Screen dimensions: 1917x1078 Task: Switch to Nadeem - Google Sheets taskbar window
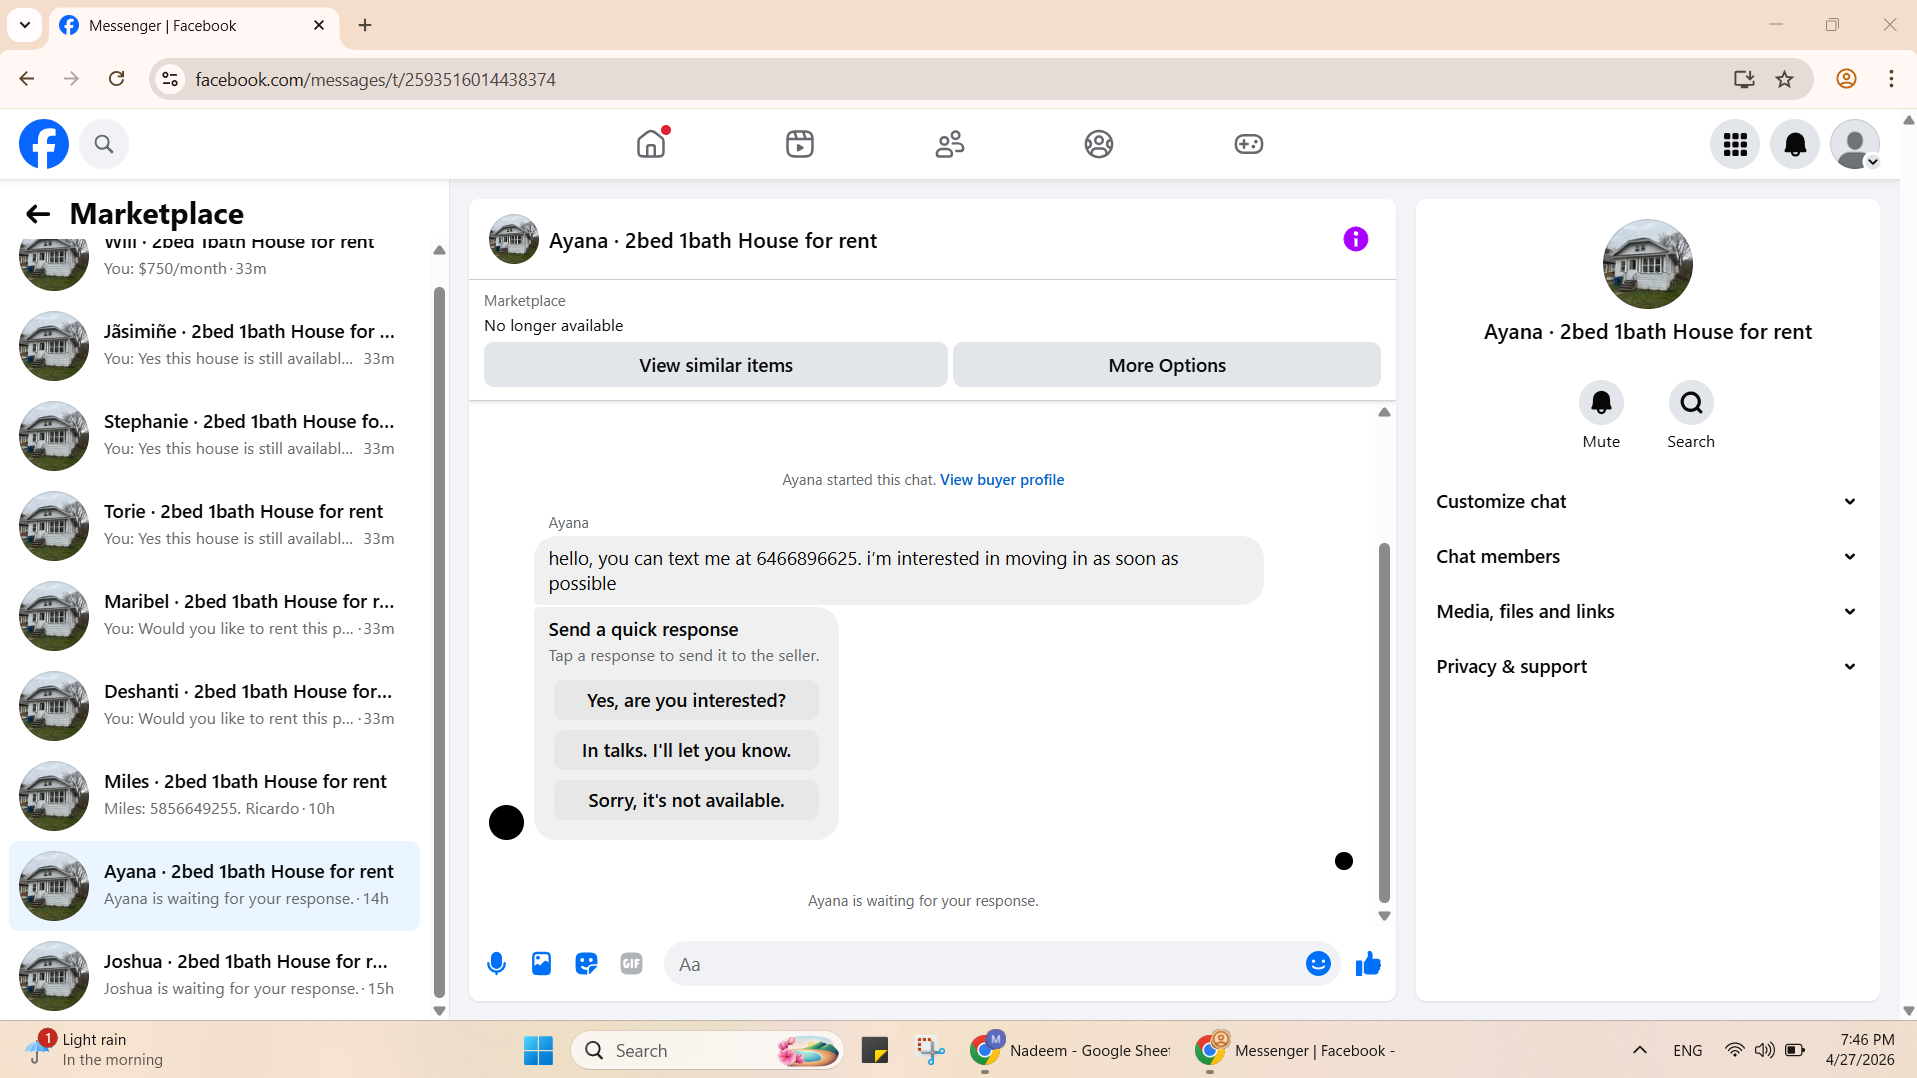coord(1070,1050)
